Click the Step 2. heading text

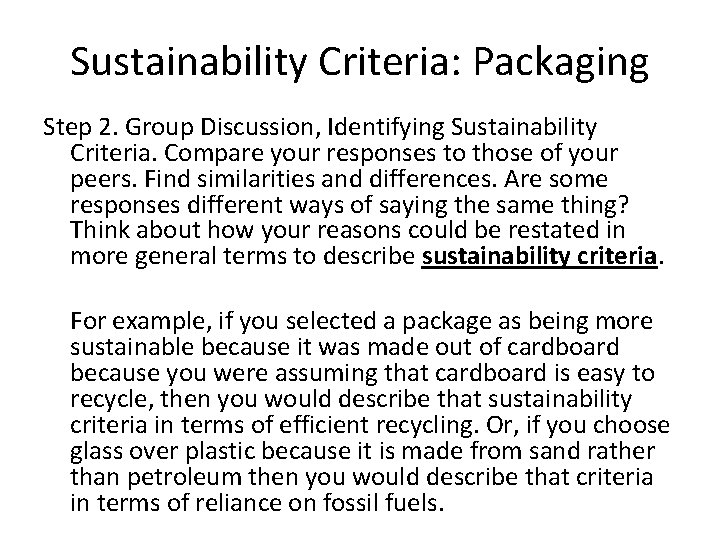[x=81, y=128]
